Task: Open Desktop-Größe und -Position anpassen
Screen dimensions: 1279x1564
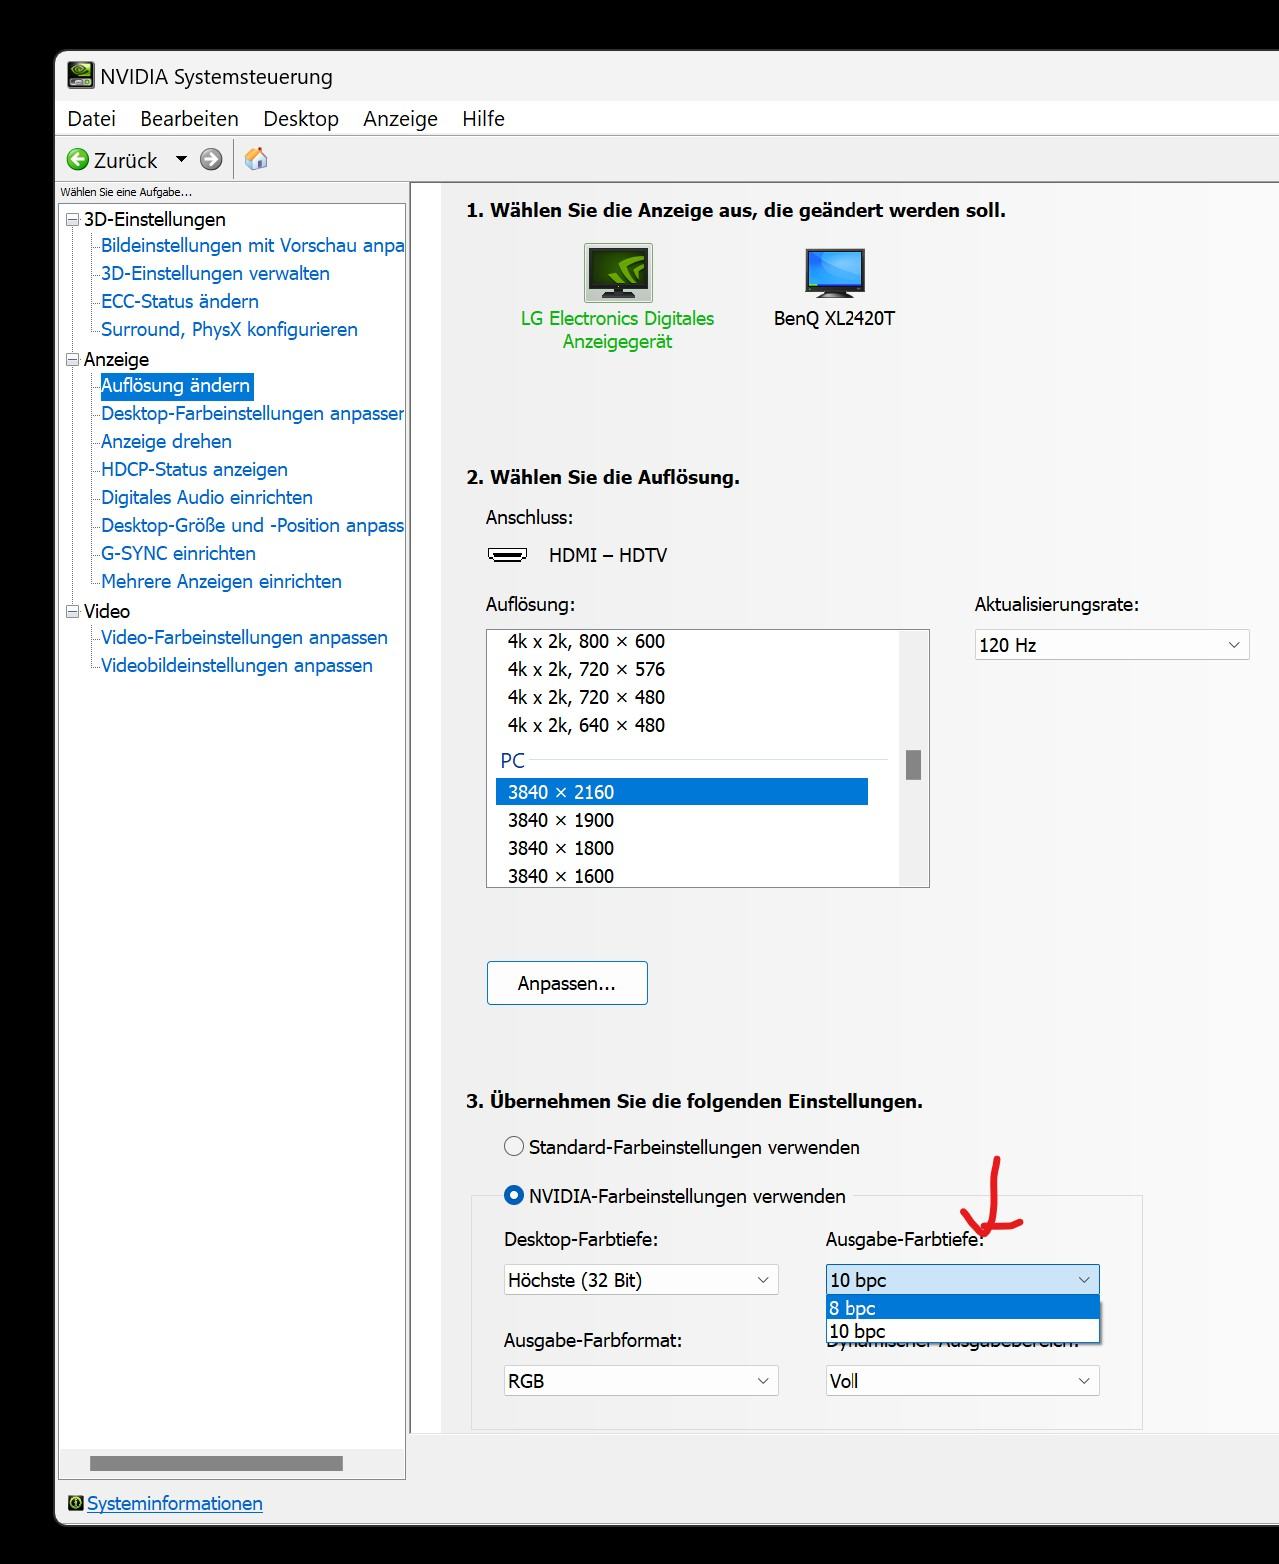Action: [252, 525]
